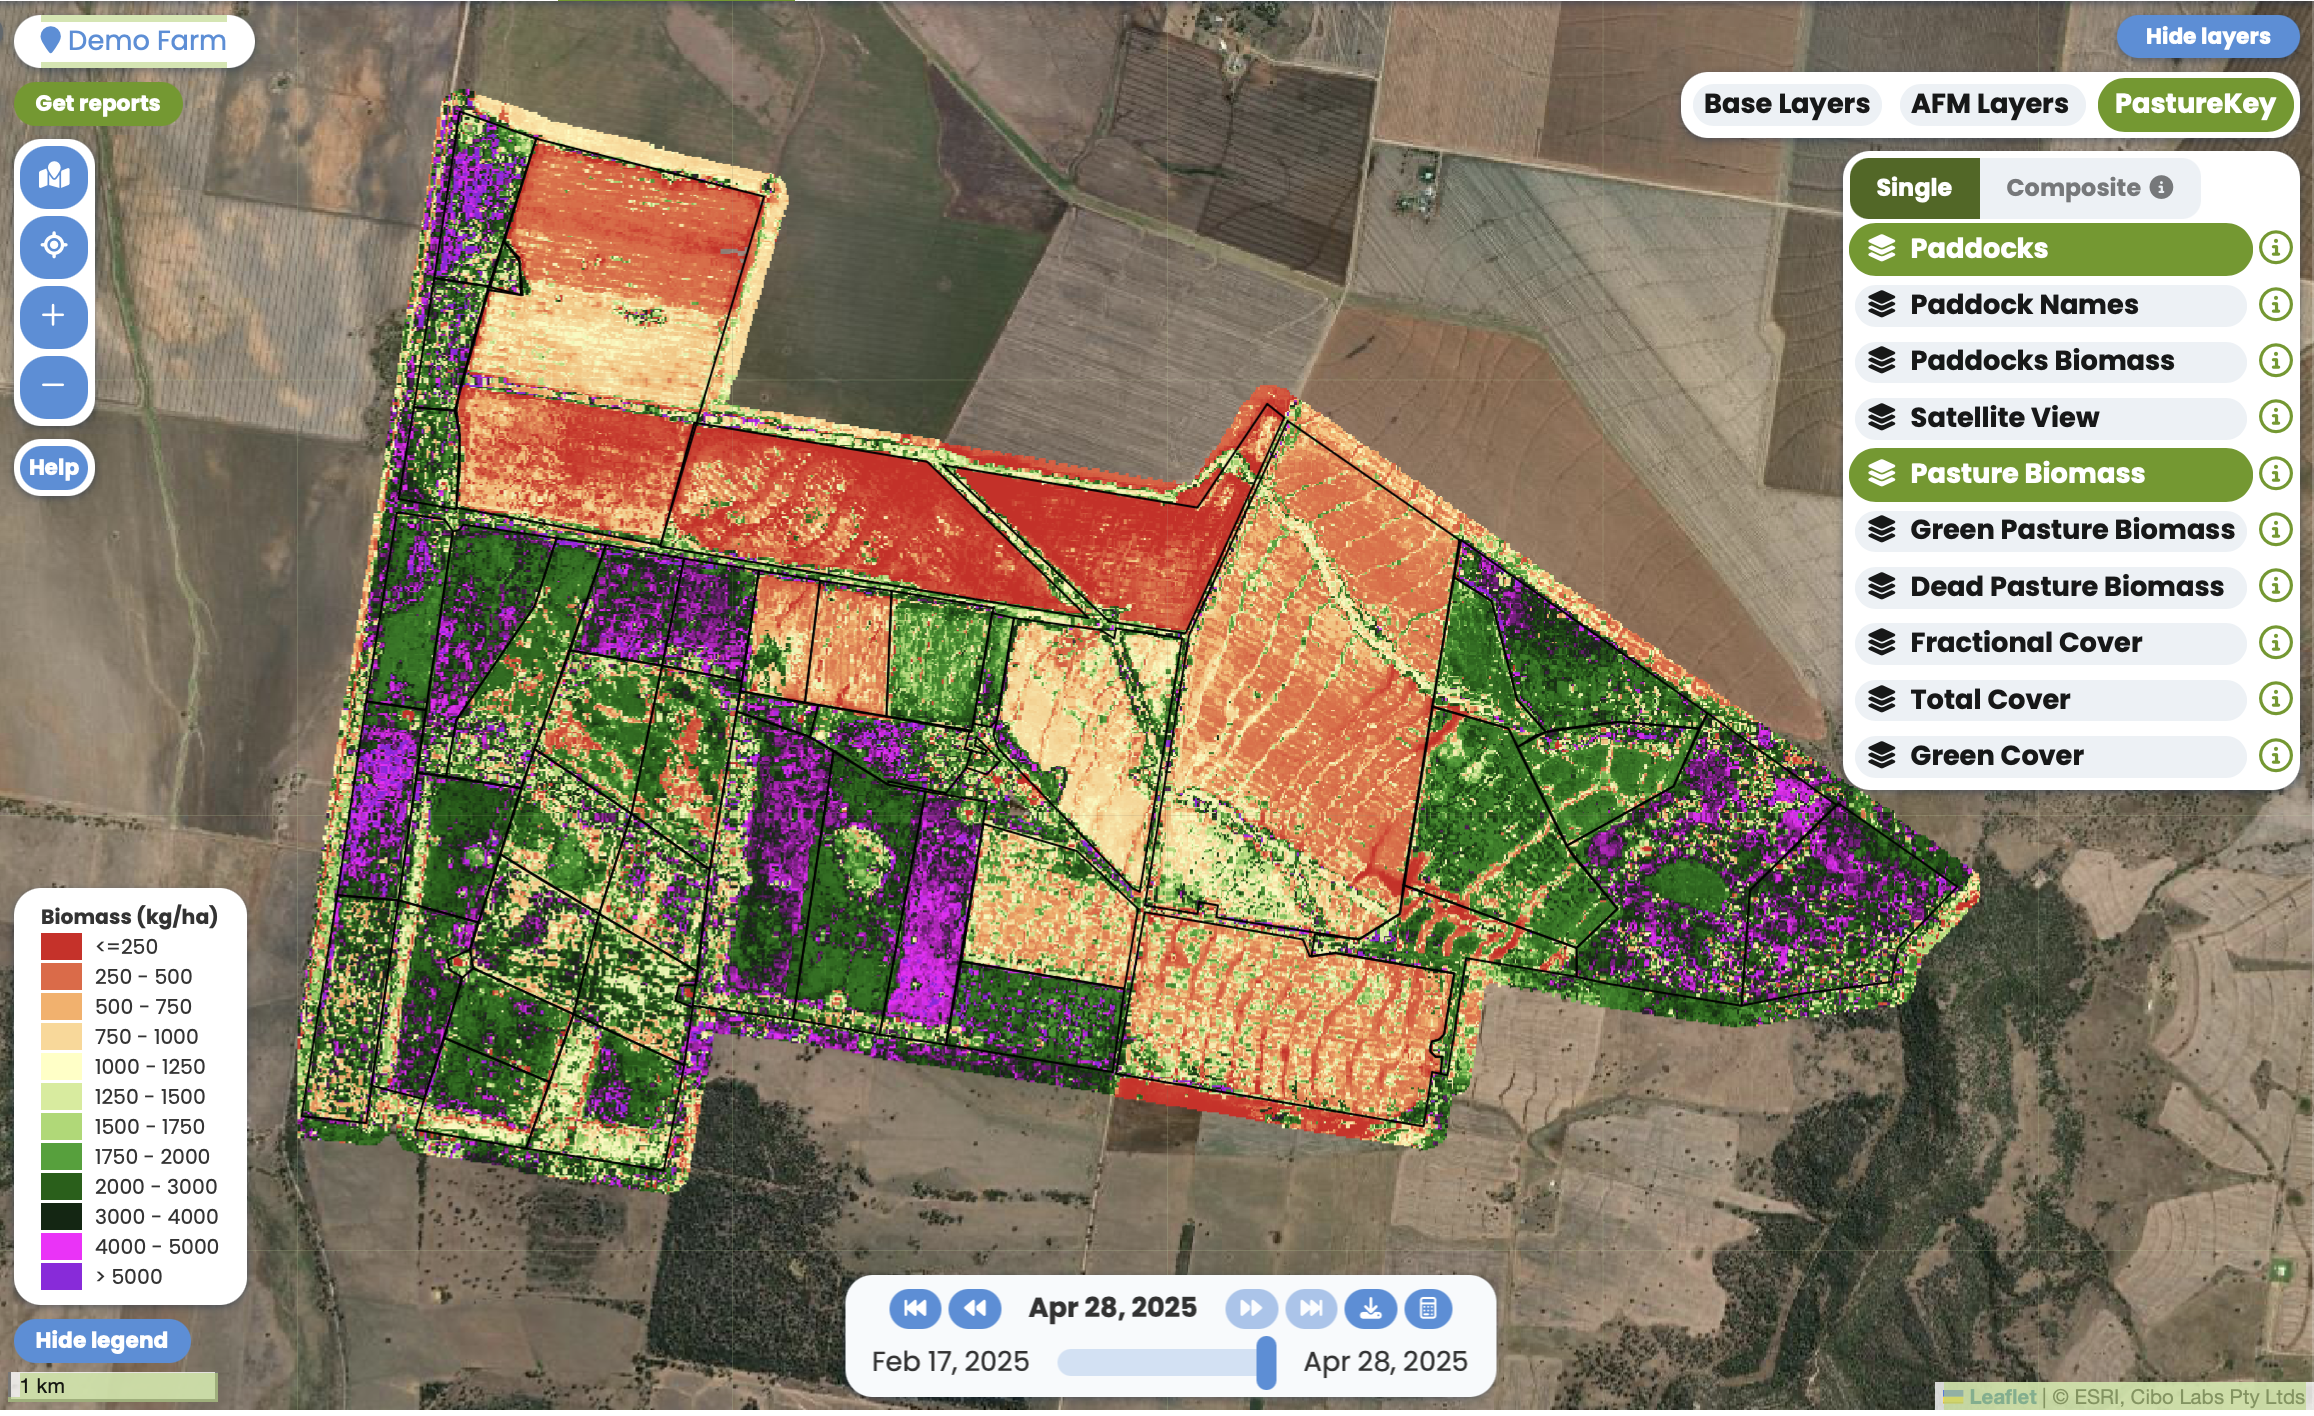The image size is (2314, 1416).
Task: Zoom out with the minus button
Action: click(x=54, y=385)
